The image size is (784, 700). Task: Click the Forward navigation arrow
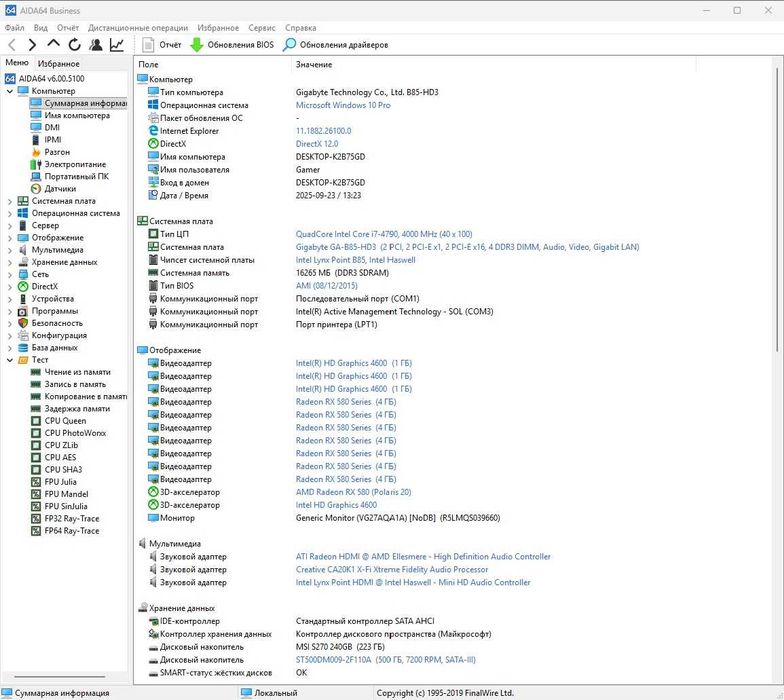click(x=32, y=45)
